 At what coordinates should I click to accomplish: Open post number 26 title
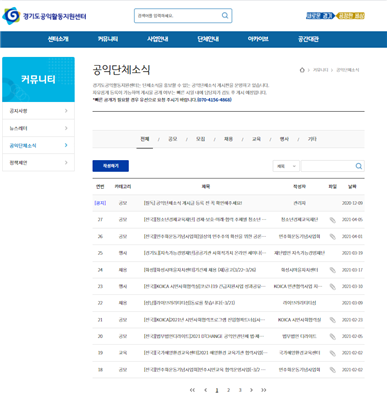(x=205, y=236)
